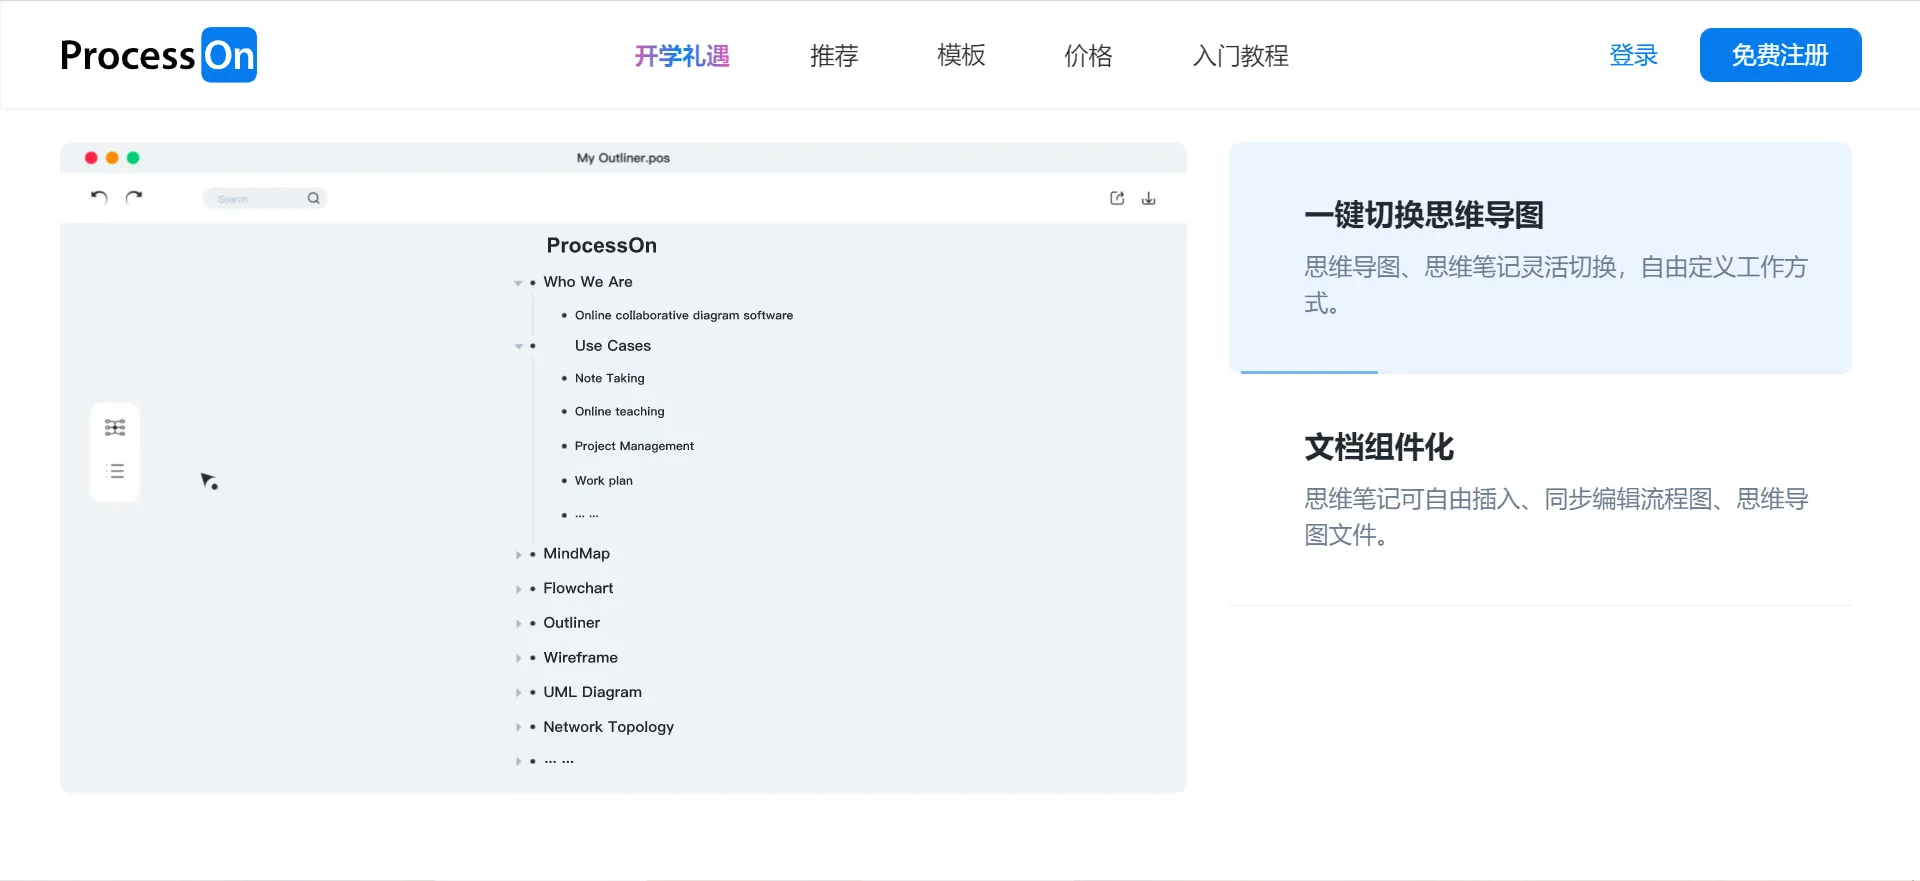This screenshot has height=881, width=1920.
Task: Open the 入门教程 navigation item
Action: [1240, 56]
